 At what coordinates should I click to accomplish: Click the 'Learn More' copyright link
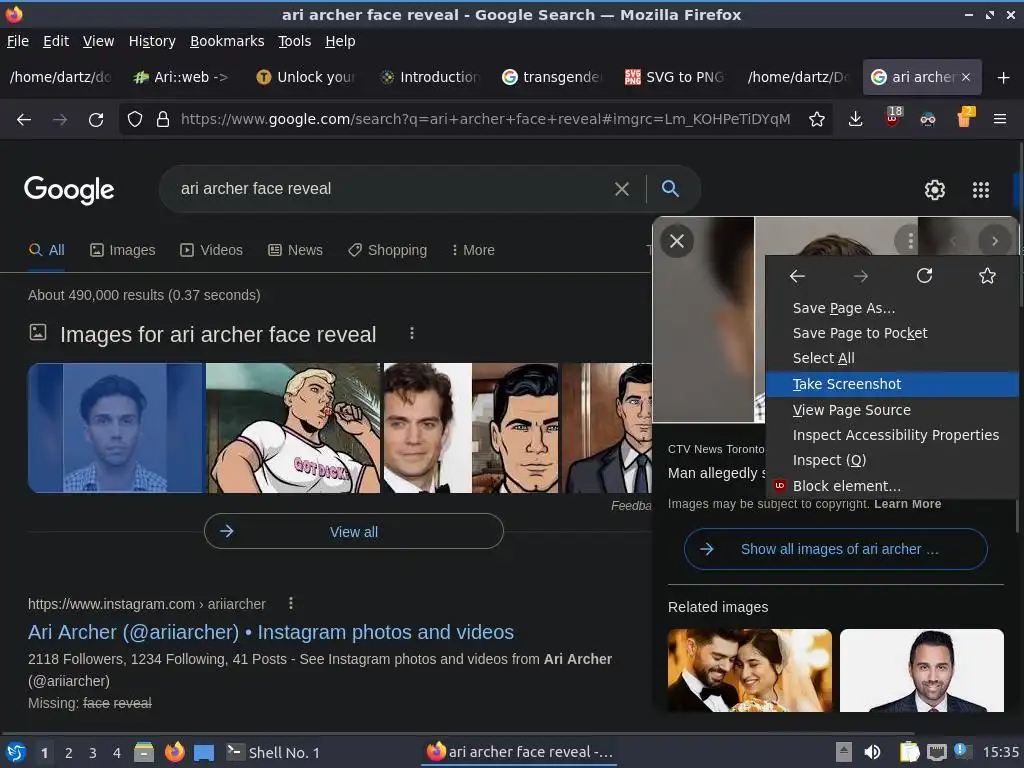coord(907,504)
